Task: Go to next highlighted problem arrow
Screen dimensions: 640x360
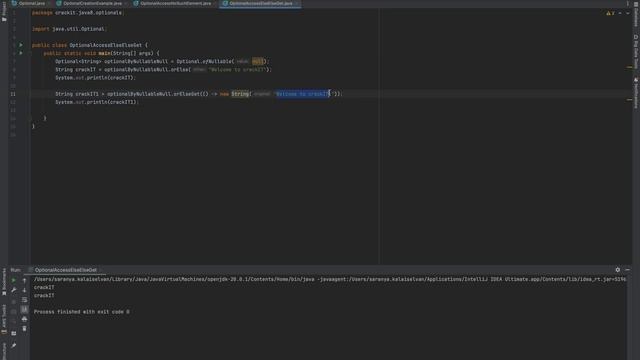Action: pos(628,13)
